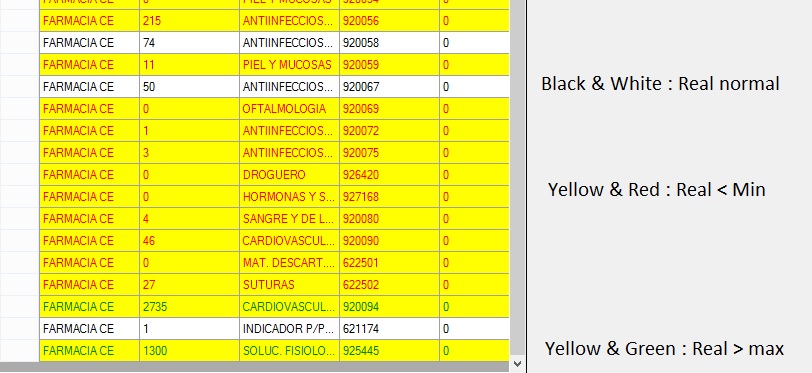
Task: Click code cell 925445
Action: tap(389, 351)
